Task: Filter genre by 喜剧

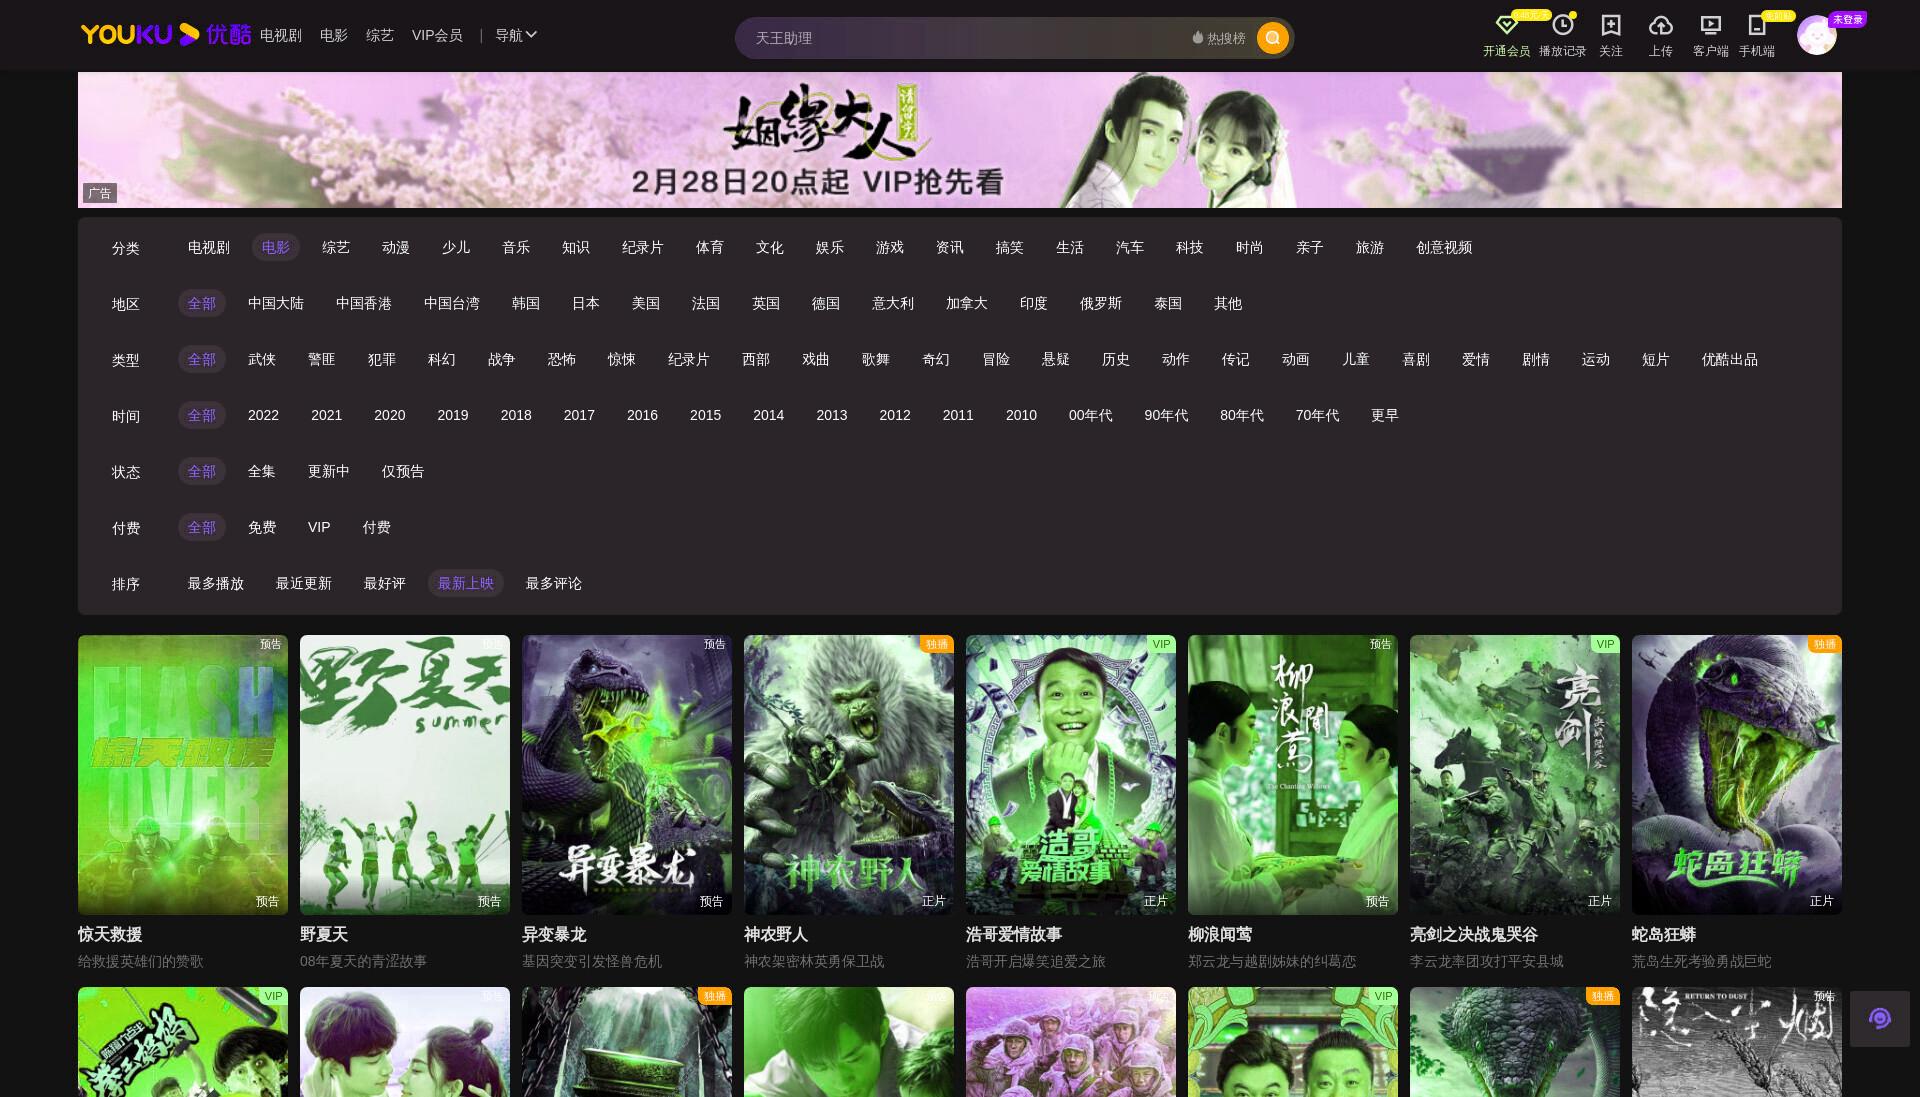Action: 1416,359
